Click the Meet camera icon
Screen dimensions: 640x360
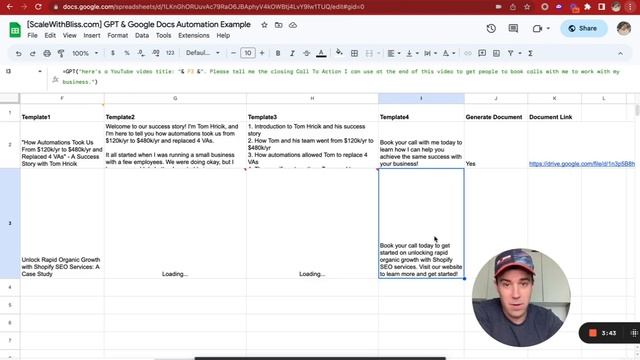coord(538,28)
